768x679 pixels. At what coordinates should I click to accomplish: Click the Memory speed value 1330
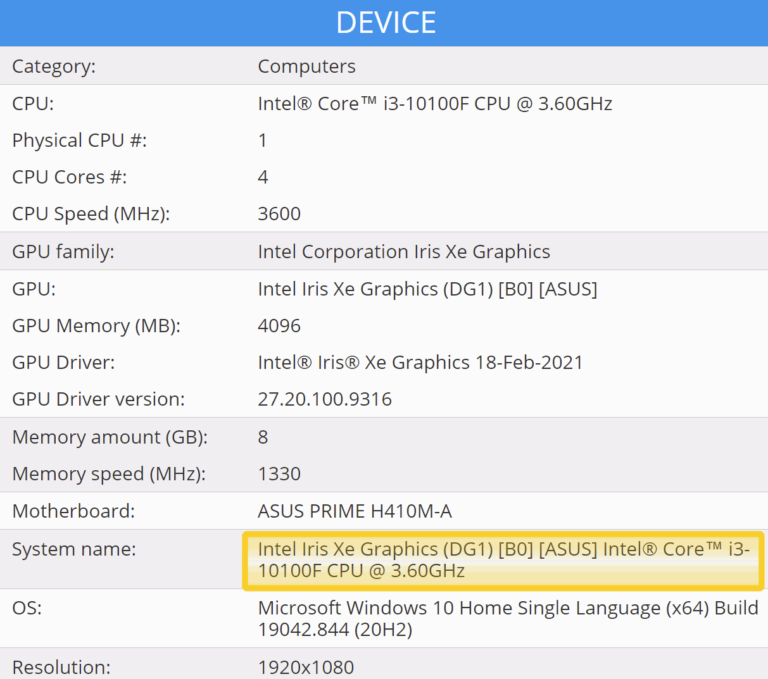[279, 474]
